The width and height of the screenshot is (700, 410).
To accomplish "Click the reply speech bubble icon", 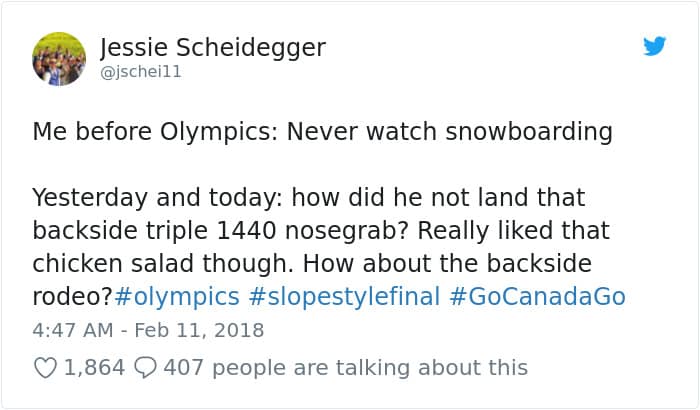I will pos(145,368).
